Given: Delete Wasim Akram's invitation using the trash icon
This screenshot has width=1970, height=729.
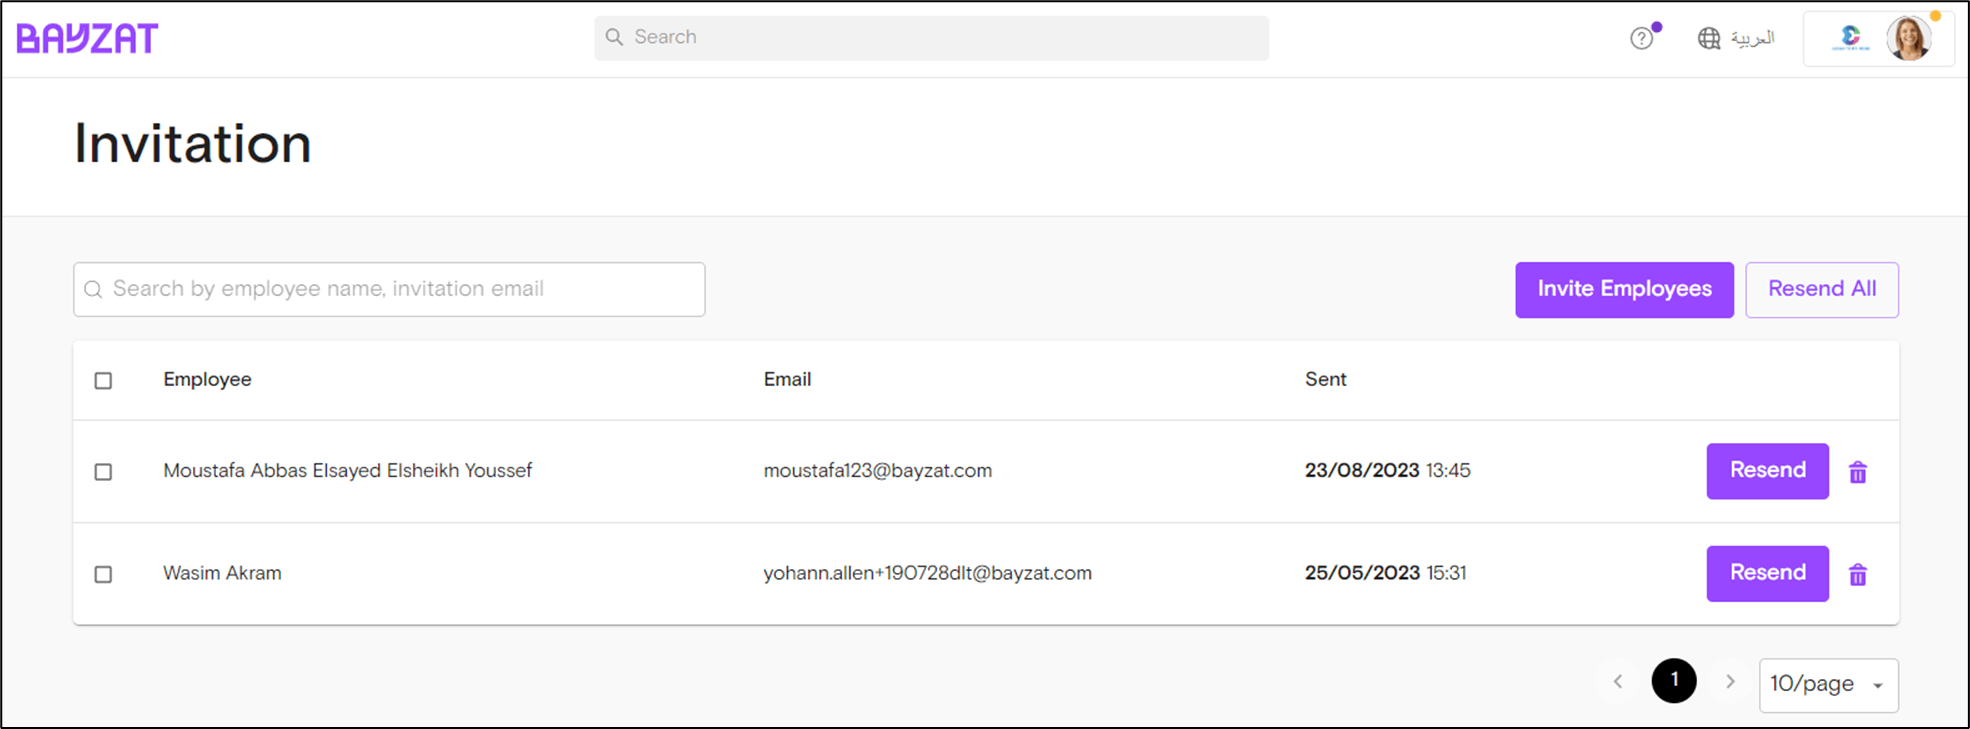Looking at the screenshot, I should coord(1858,574).
